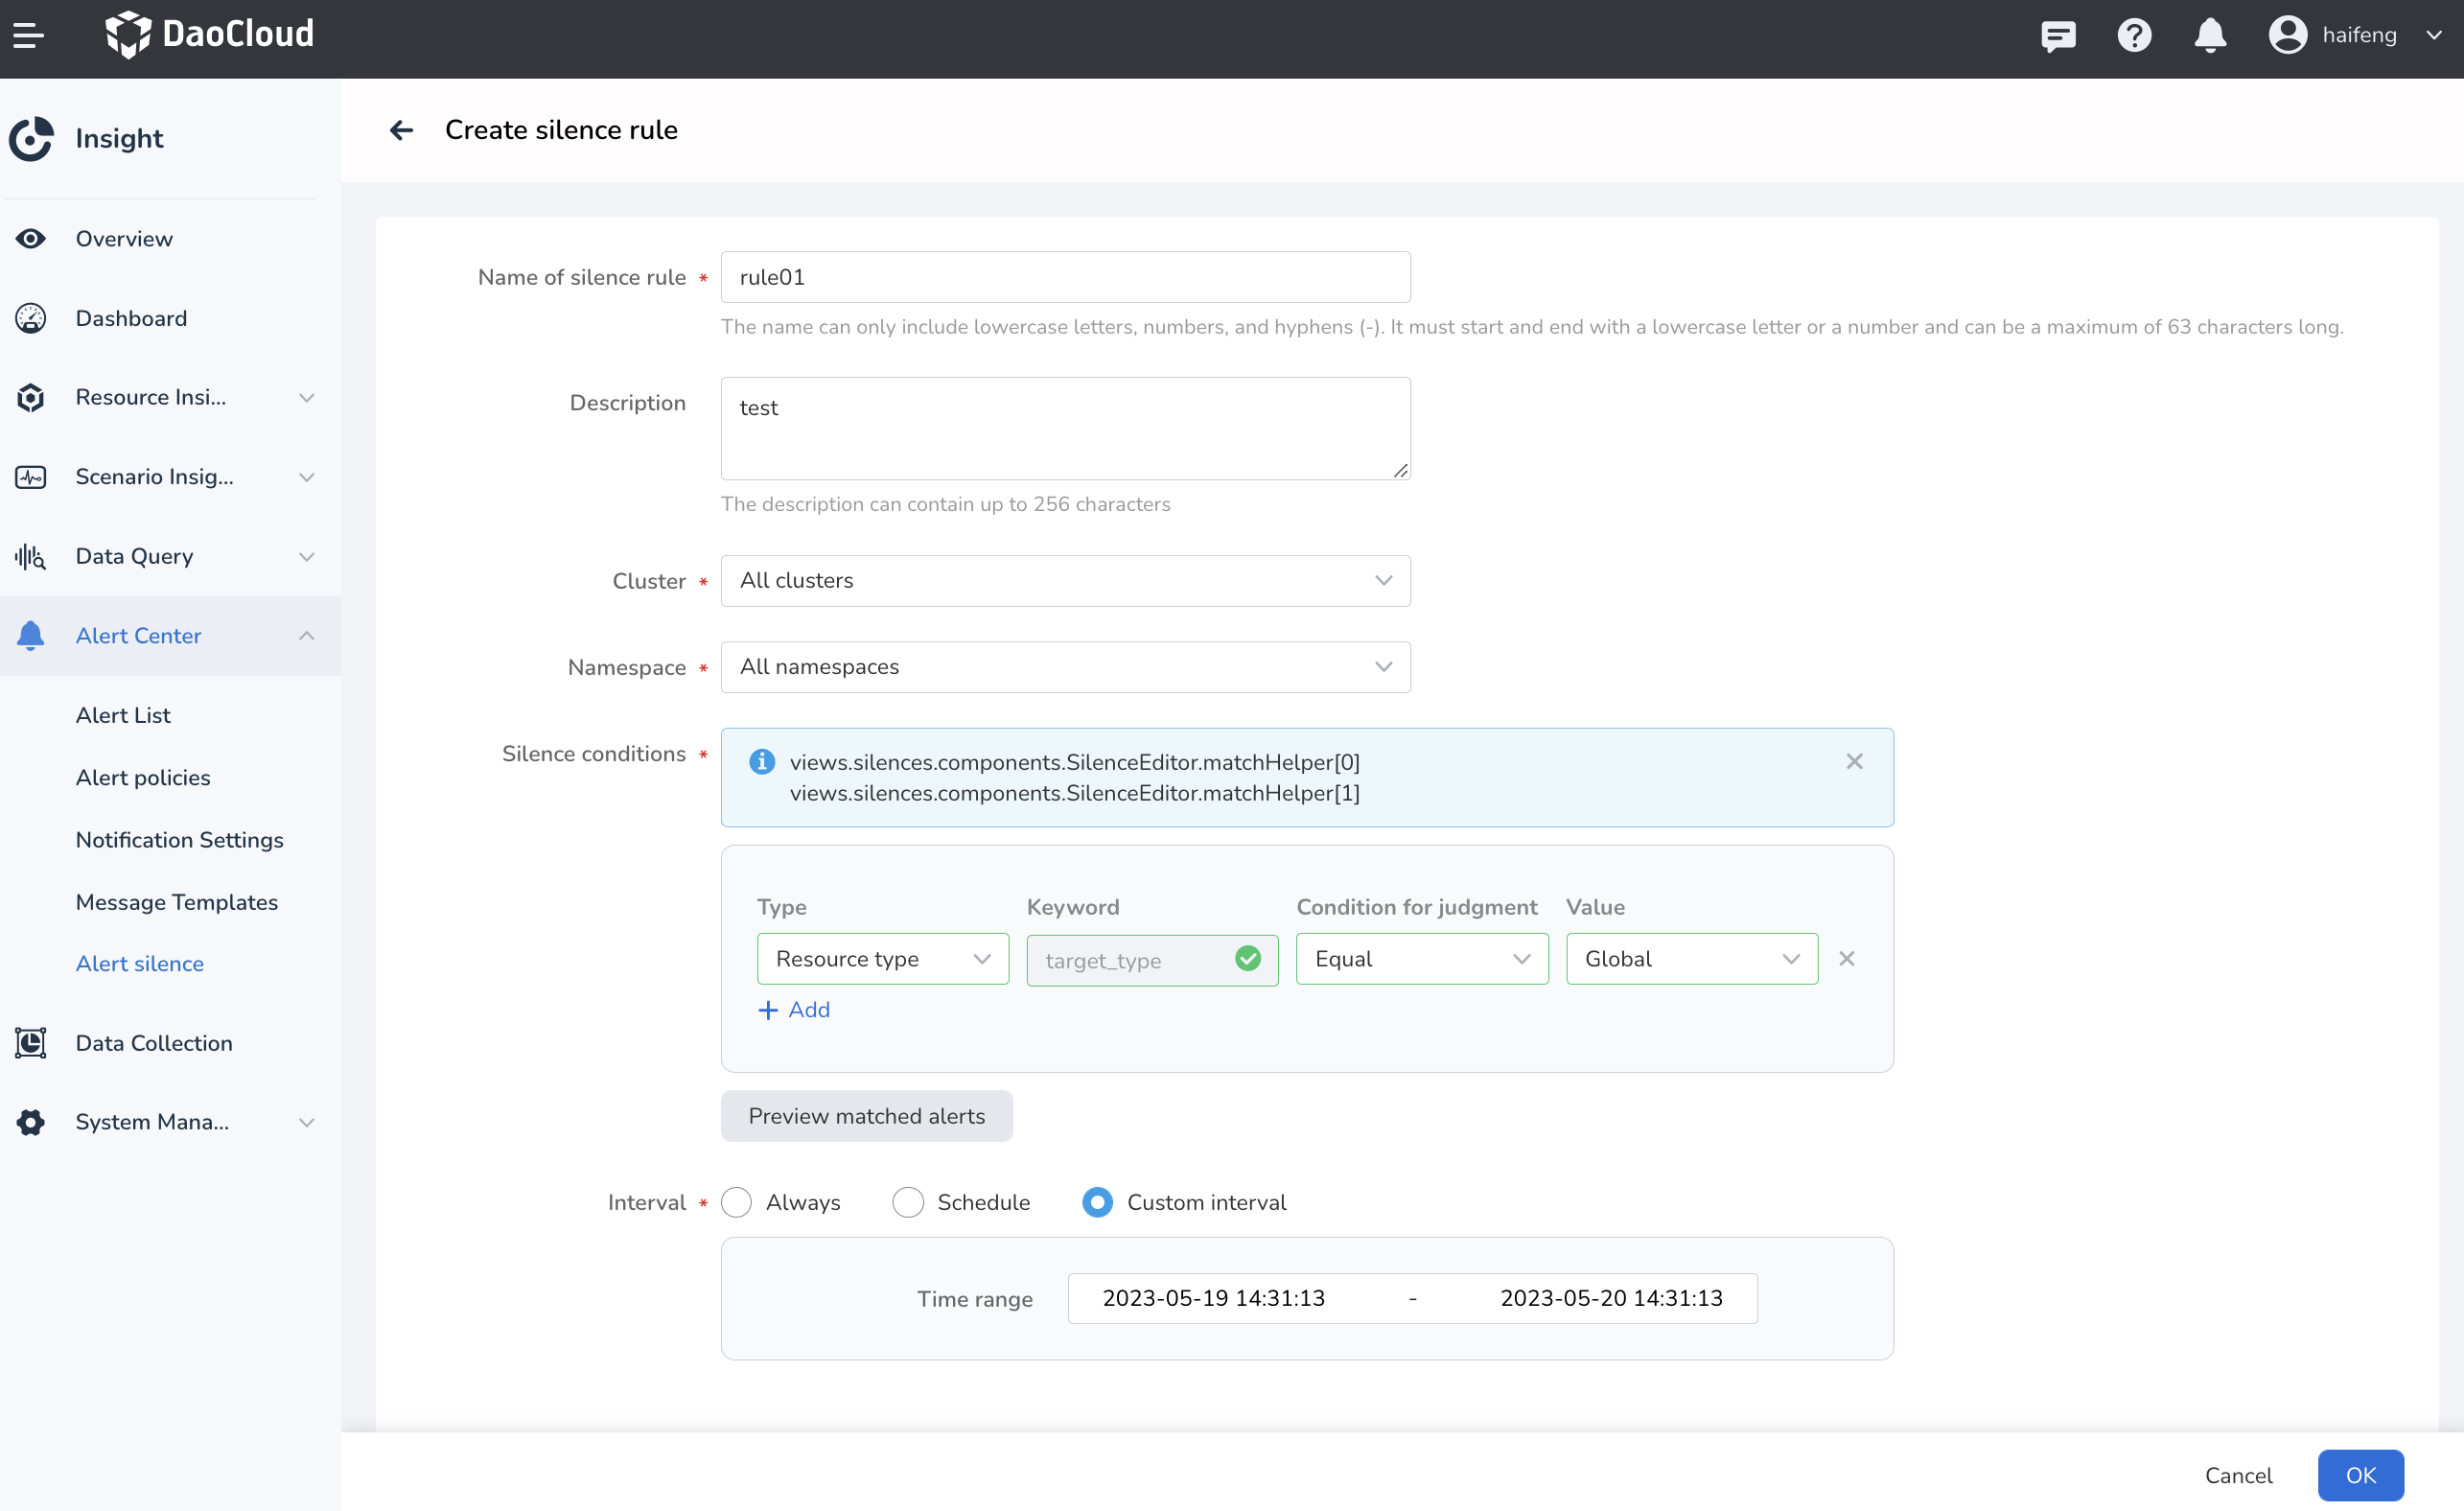Add a new silence condition
Image resolution: width=2464 pixels, height=1511 pixels.
[x=794, y=1010]
